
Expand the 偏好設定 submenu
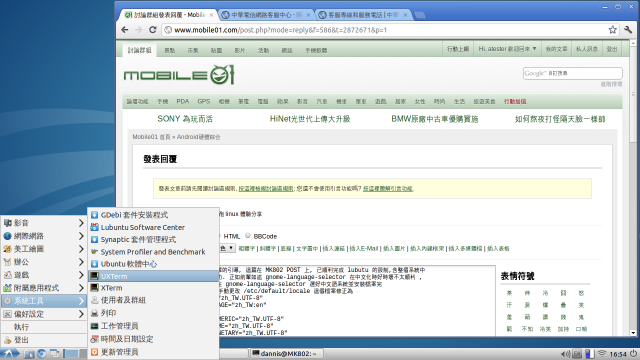point(43,314)
